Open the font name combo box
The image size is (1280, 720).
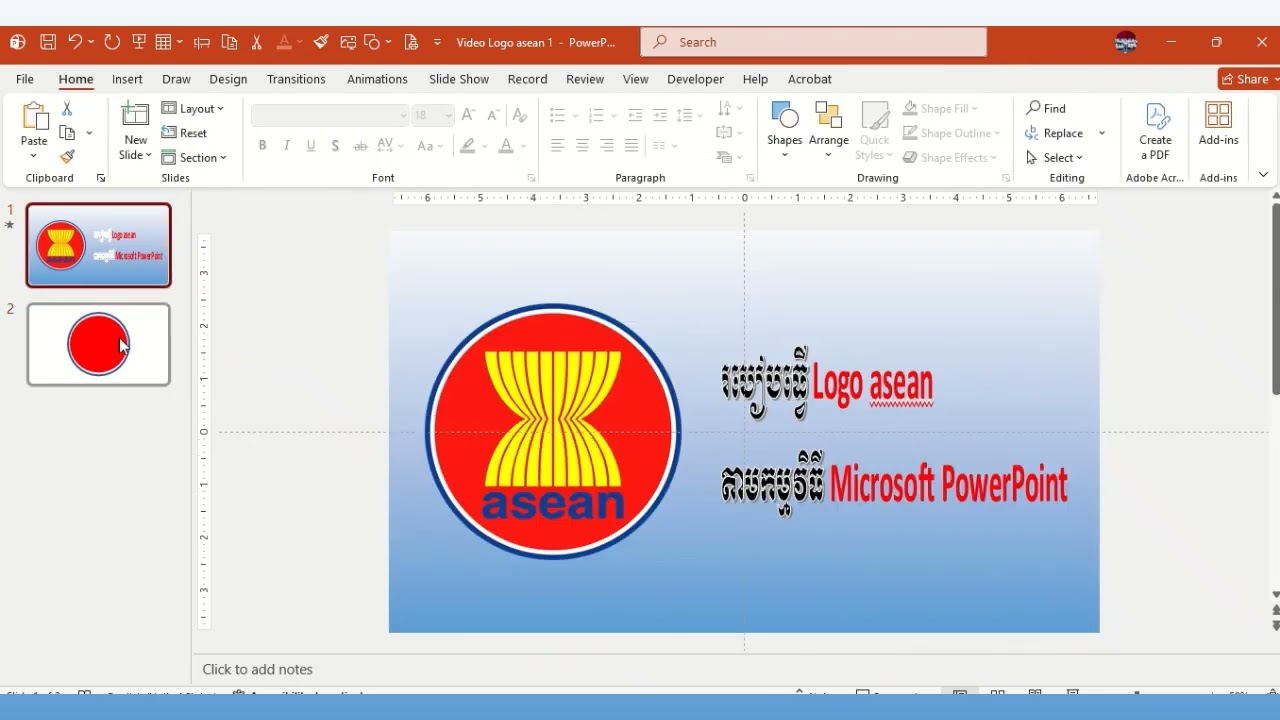(x=330, y=115)
